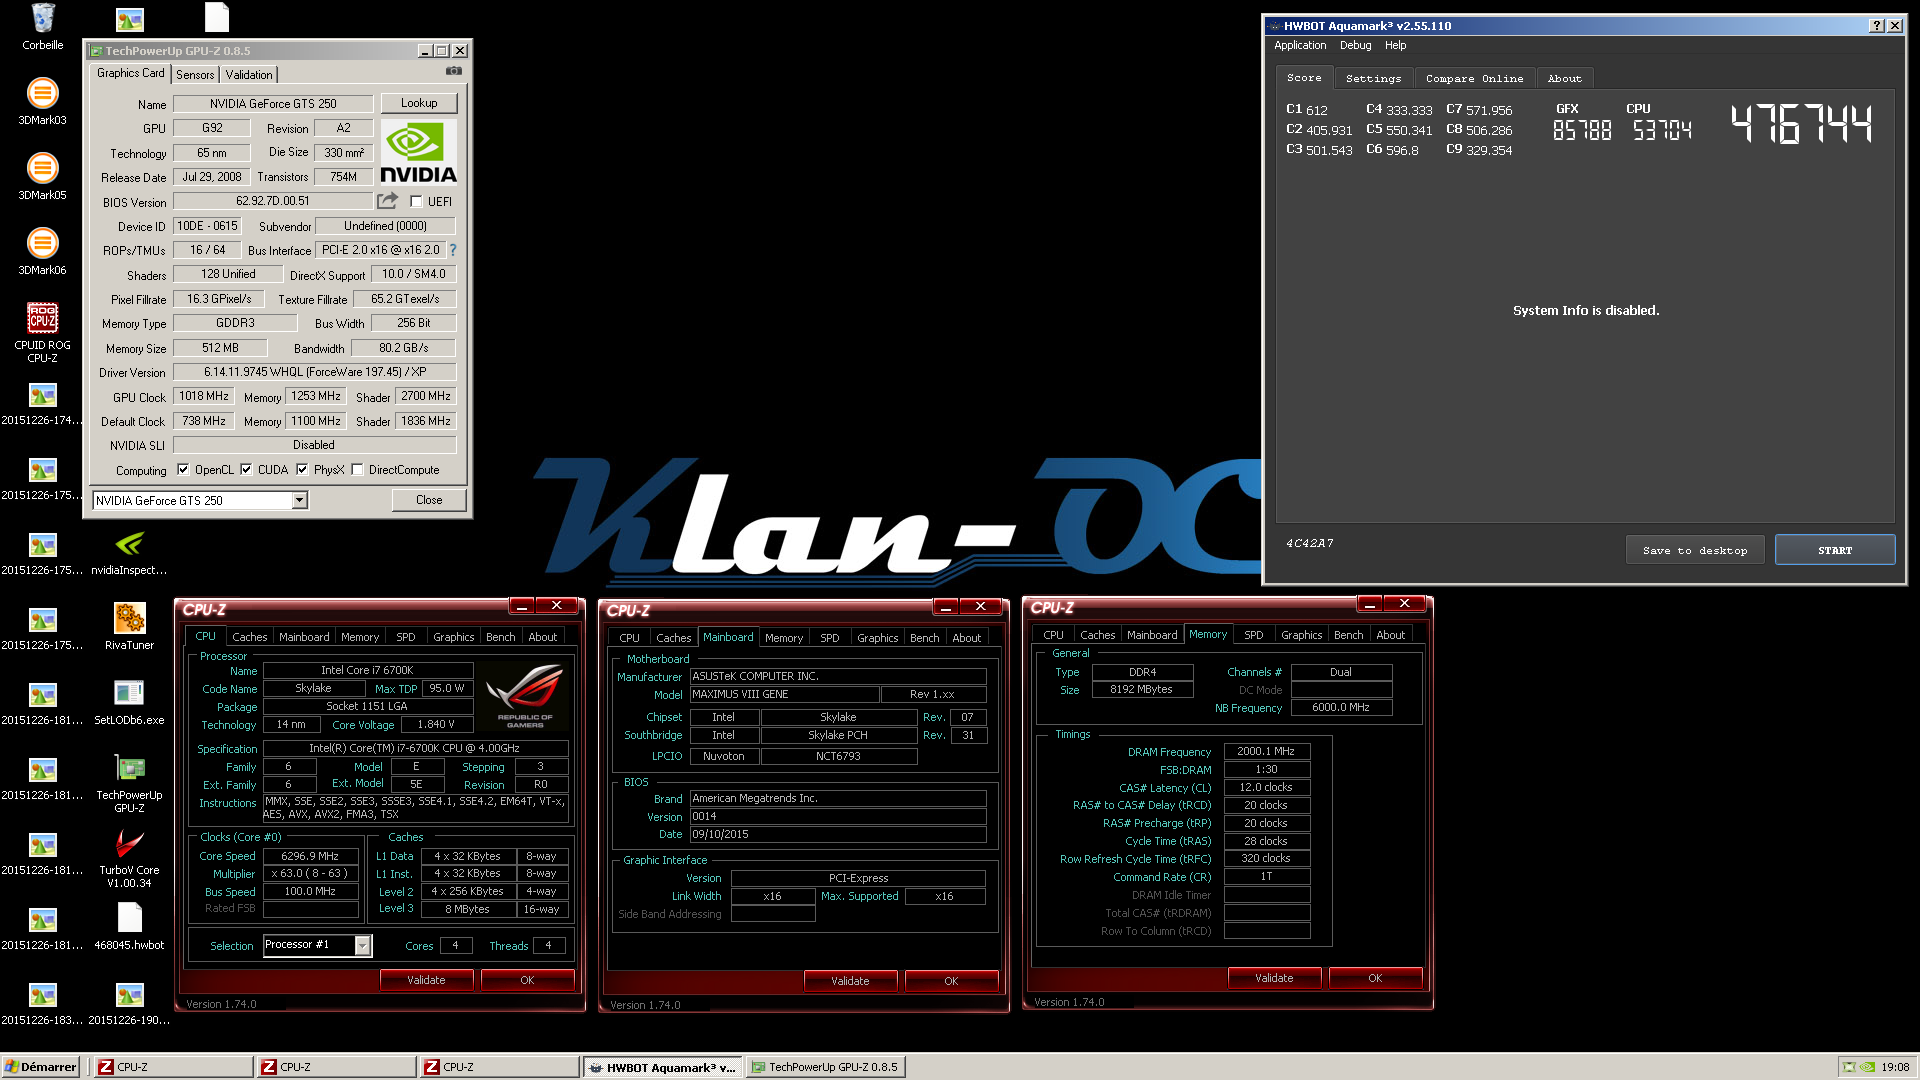Select HWBOT Aquamark taskbar button
The width and height of the screenshot is (1920, 1080).
tap(661, 1067)
